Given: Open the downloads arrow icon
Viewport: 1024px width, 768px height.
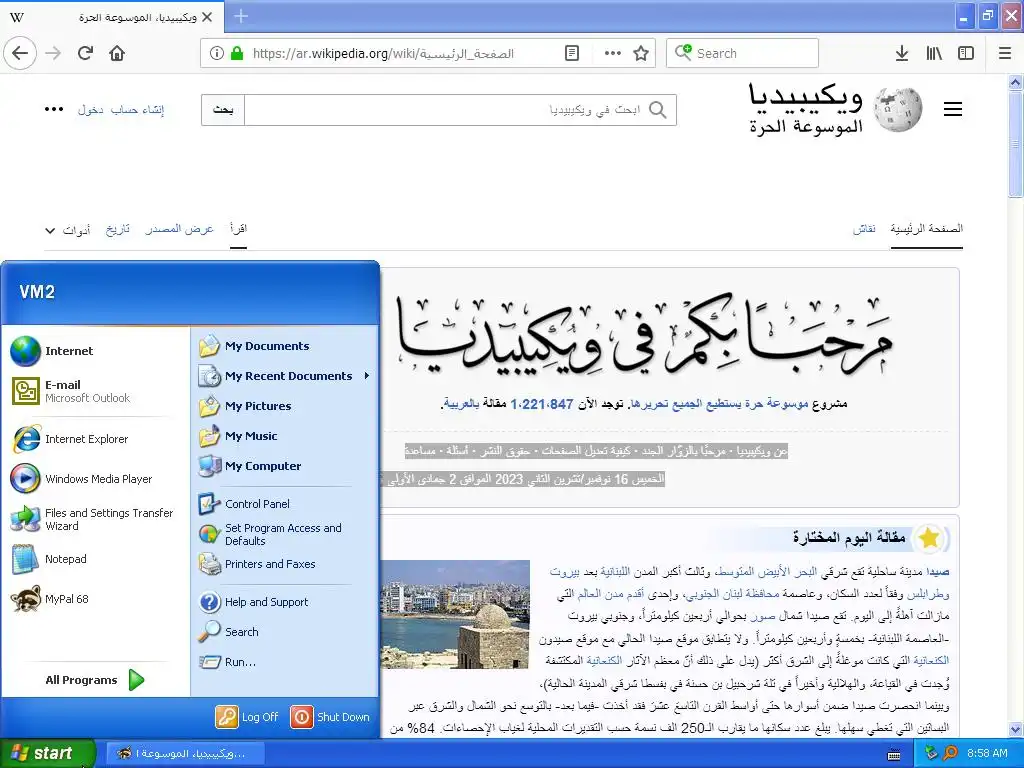Looking at the screenshot, I should click(902, 54).
